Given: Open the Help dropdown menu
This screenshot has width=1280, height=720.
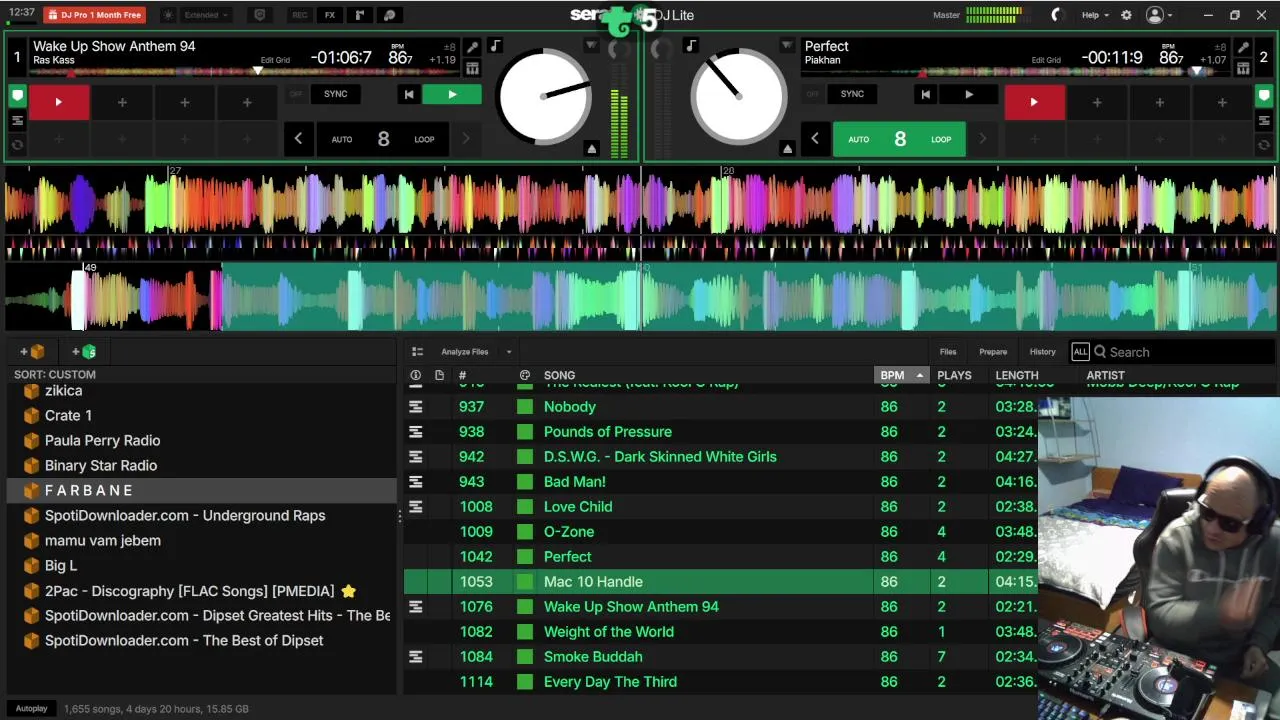Looking at the screenshot, I should pos(1095,15).
